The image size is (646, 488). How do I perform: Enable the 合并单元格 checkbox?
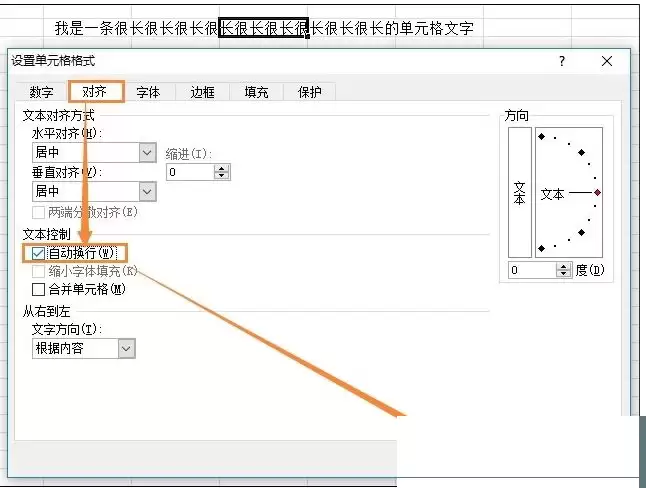[x=38, y=289]
